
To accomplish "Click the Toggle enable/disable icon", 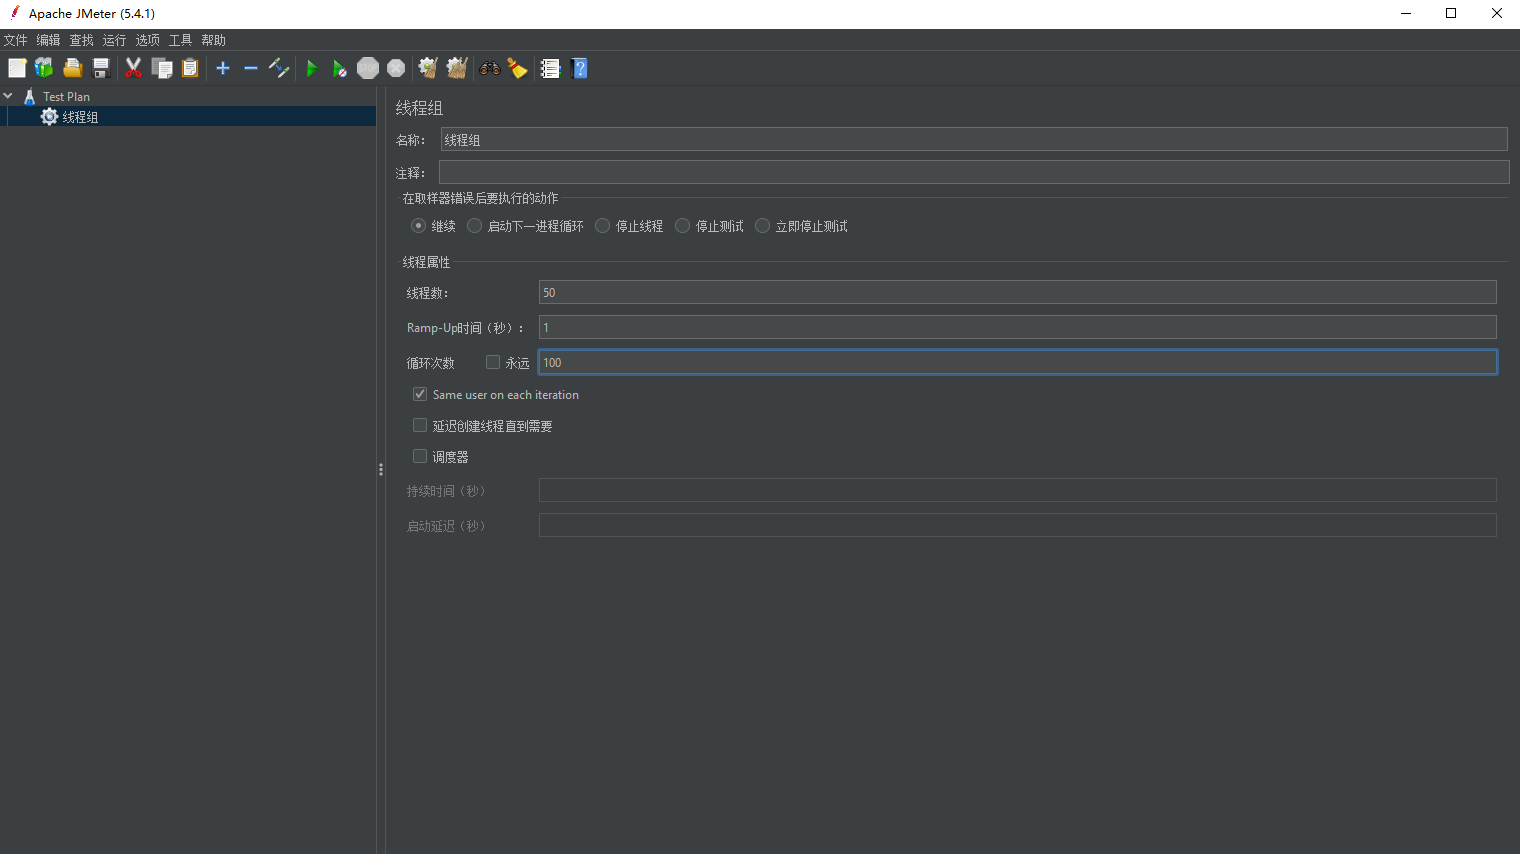I will tap(279, 68).
